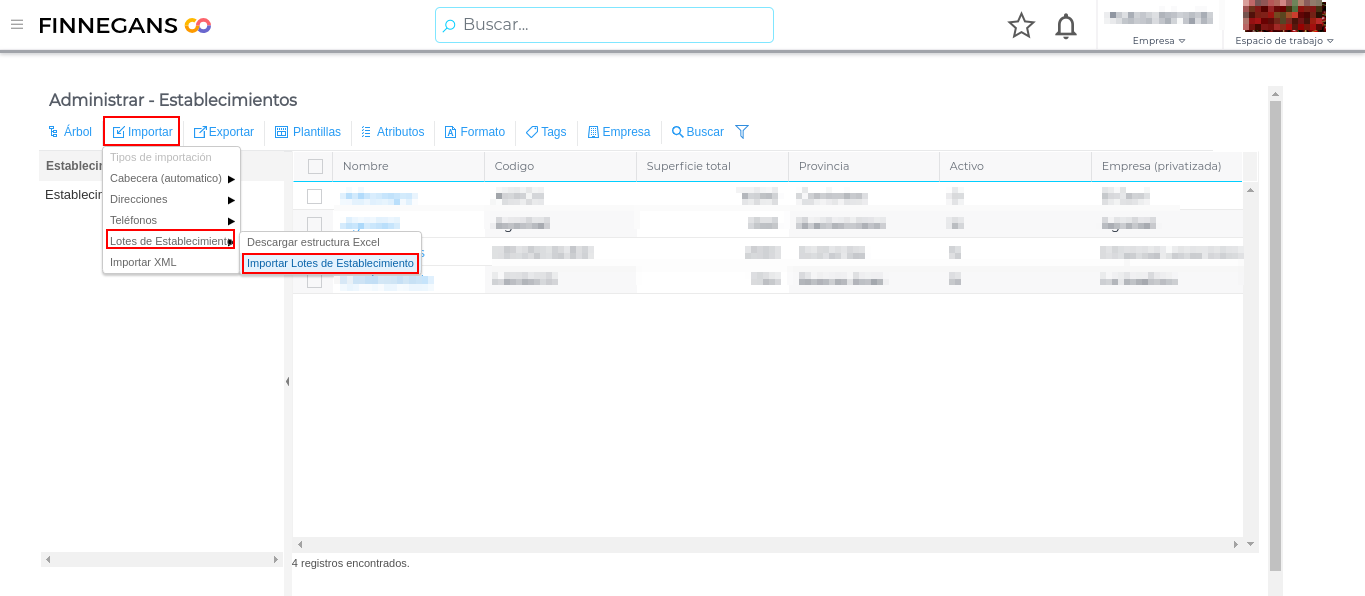Image resolution: width=1365 pixels, height=596 pixels.
Task: Click the left panel scroll-left arrow
Action: tap(47, 559)
